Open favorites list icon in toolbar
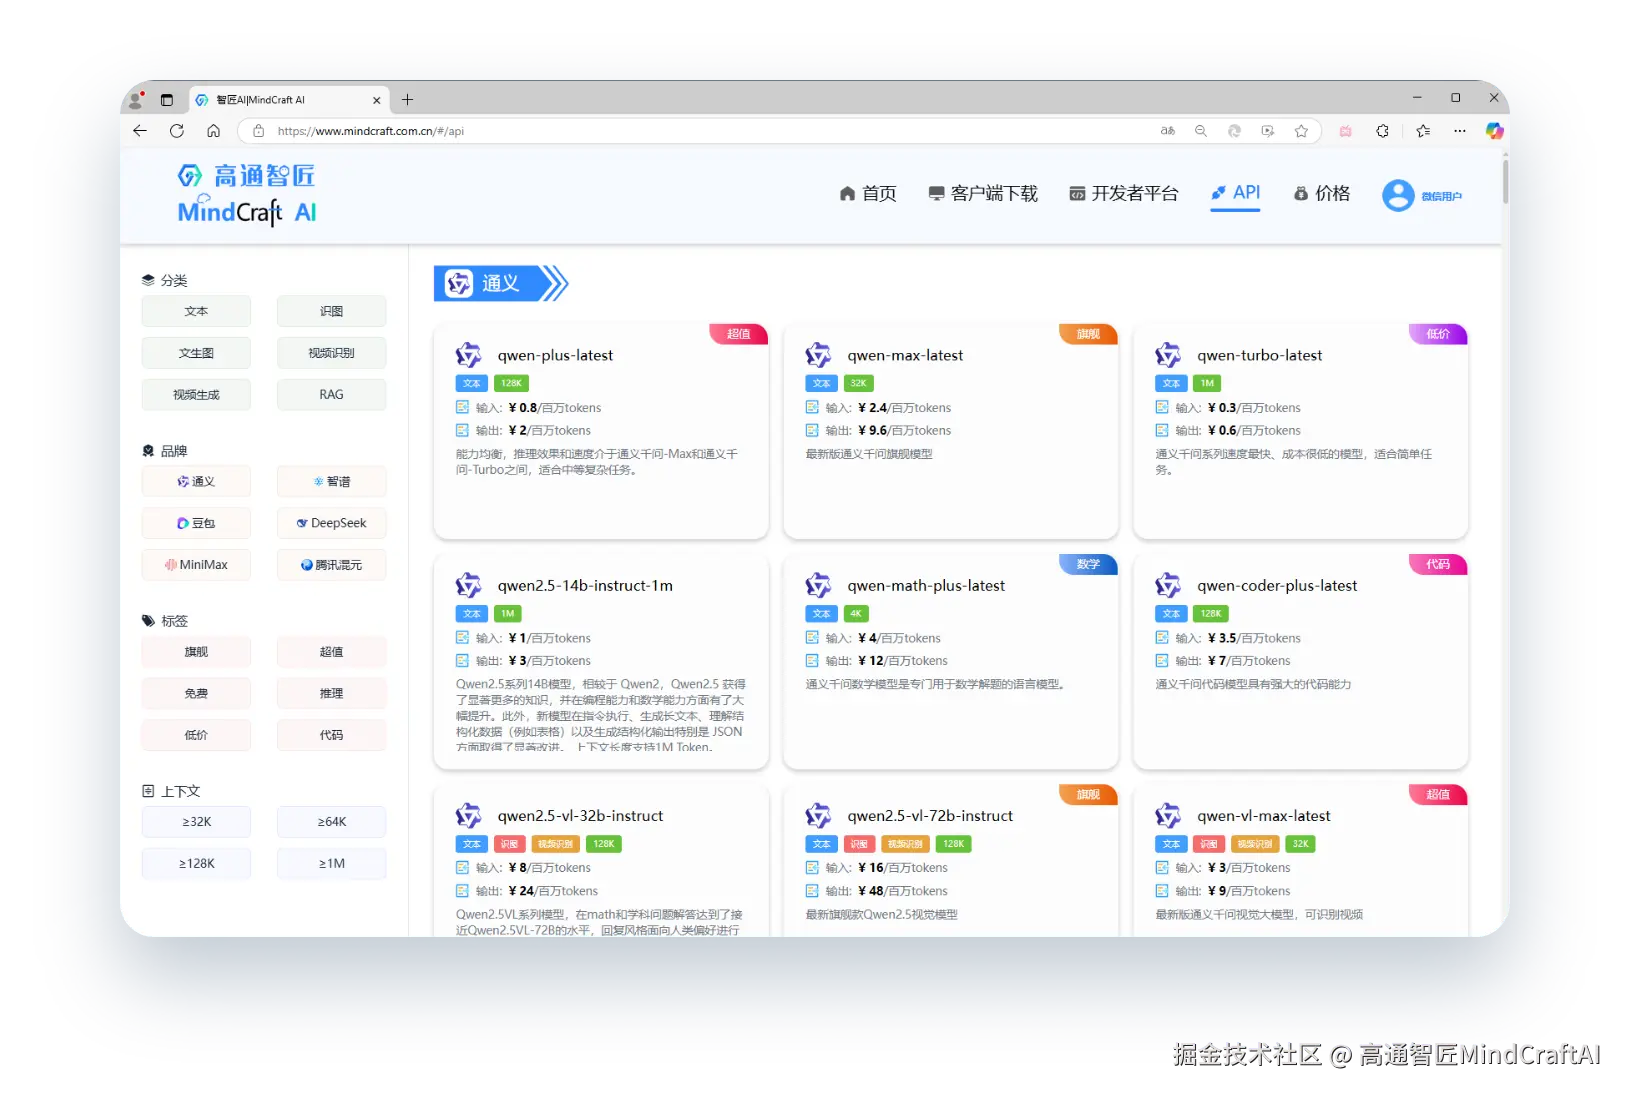The image size is (1630, 1097). coord(1423,131)
